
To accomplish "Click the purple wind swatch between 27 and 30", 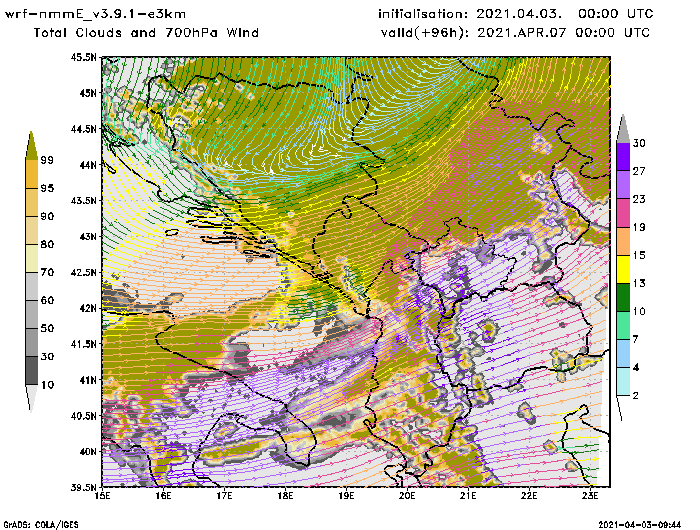I will click(623, 156).
